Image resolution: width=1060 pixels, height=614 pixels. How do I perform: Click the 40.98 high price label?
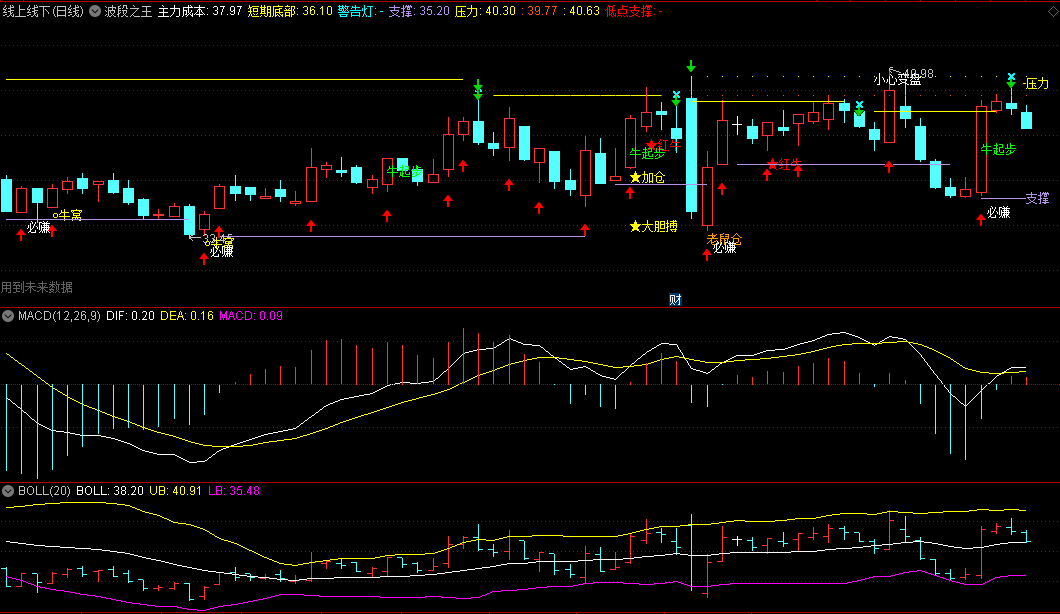point(919,73)
